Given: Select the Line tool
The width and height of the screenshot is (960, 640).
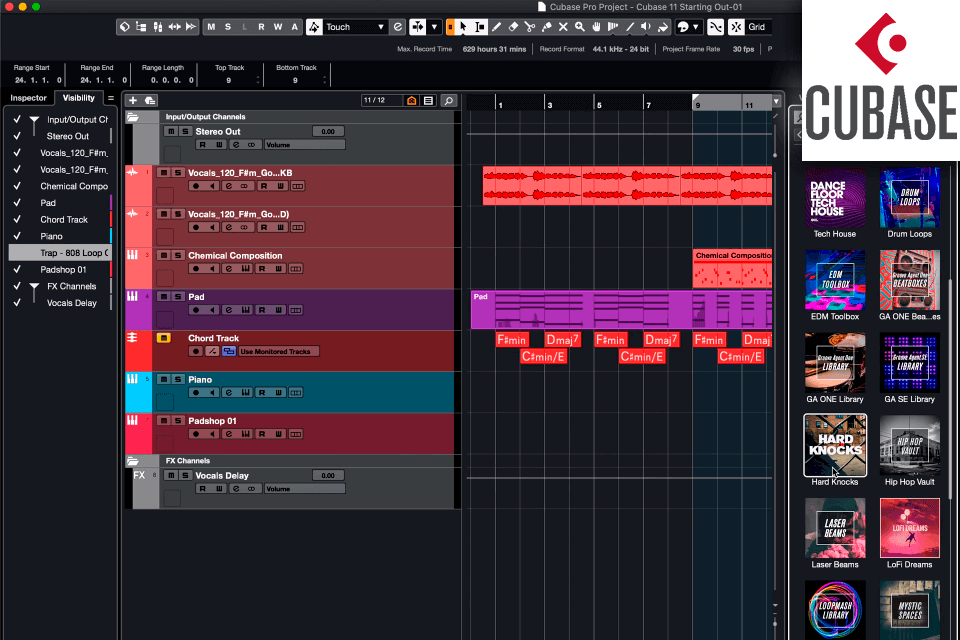Looking at the screenshot, I should [x=629, y=27].
